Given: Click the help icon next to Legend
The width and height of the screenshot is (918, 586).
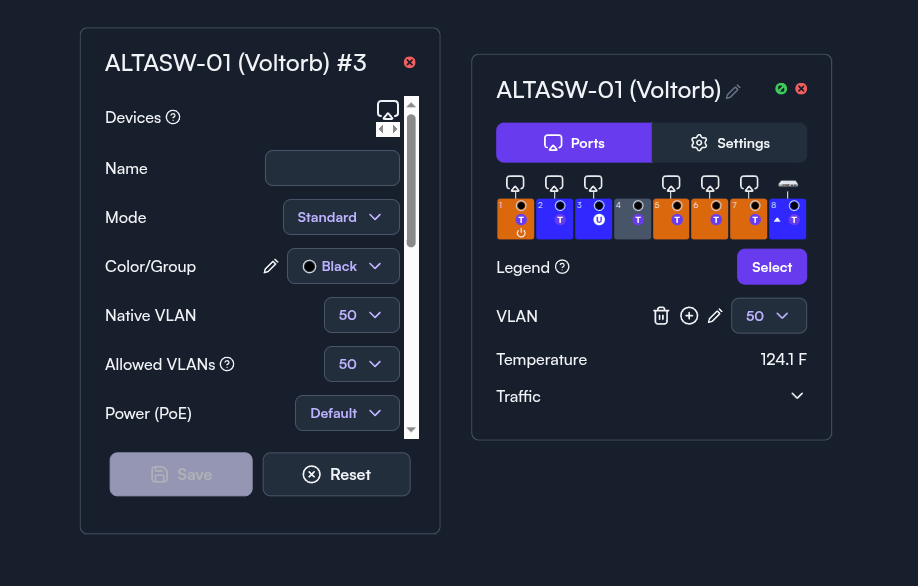Looking at the screenshot, I should coord(562,267).
